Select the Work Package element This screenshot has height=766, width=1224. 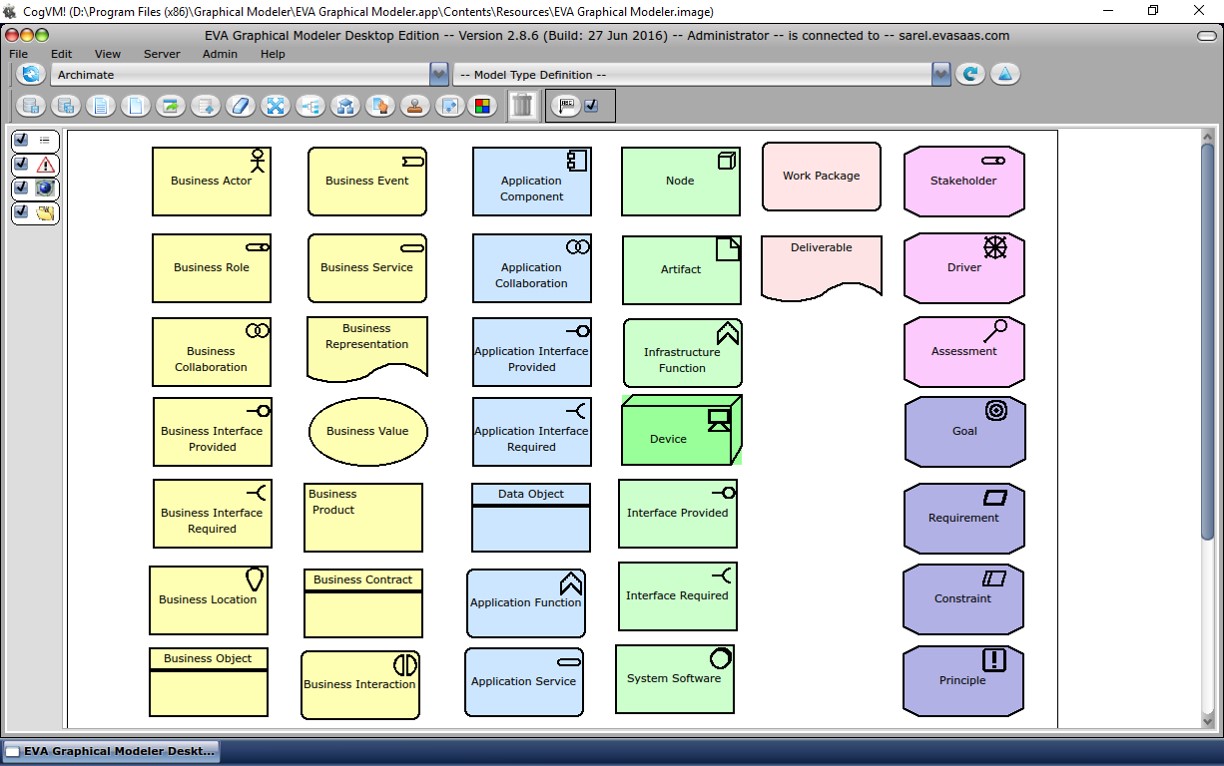point(822,176)
